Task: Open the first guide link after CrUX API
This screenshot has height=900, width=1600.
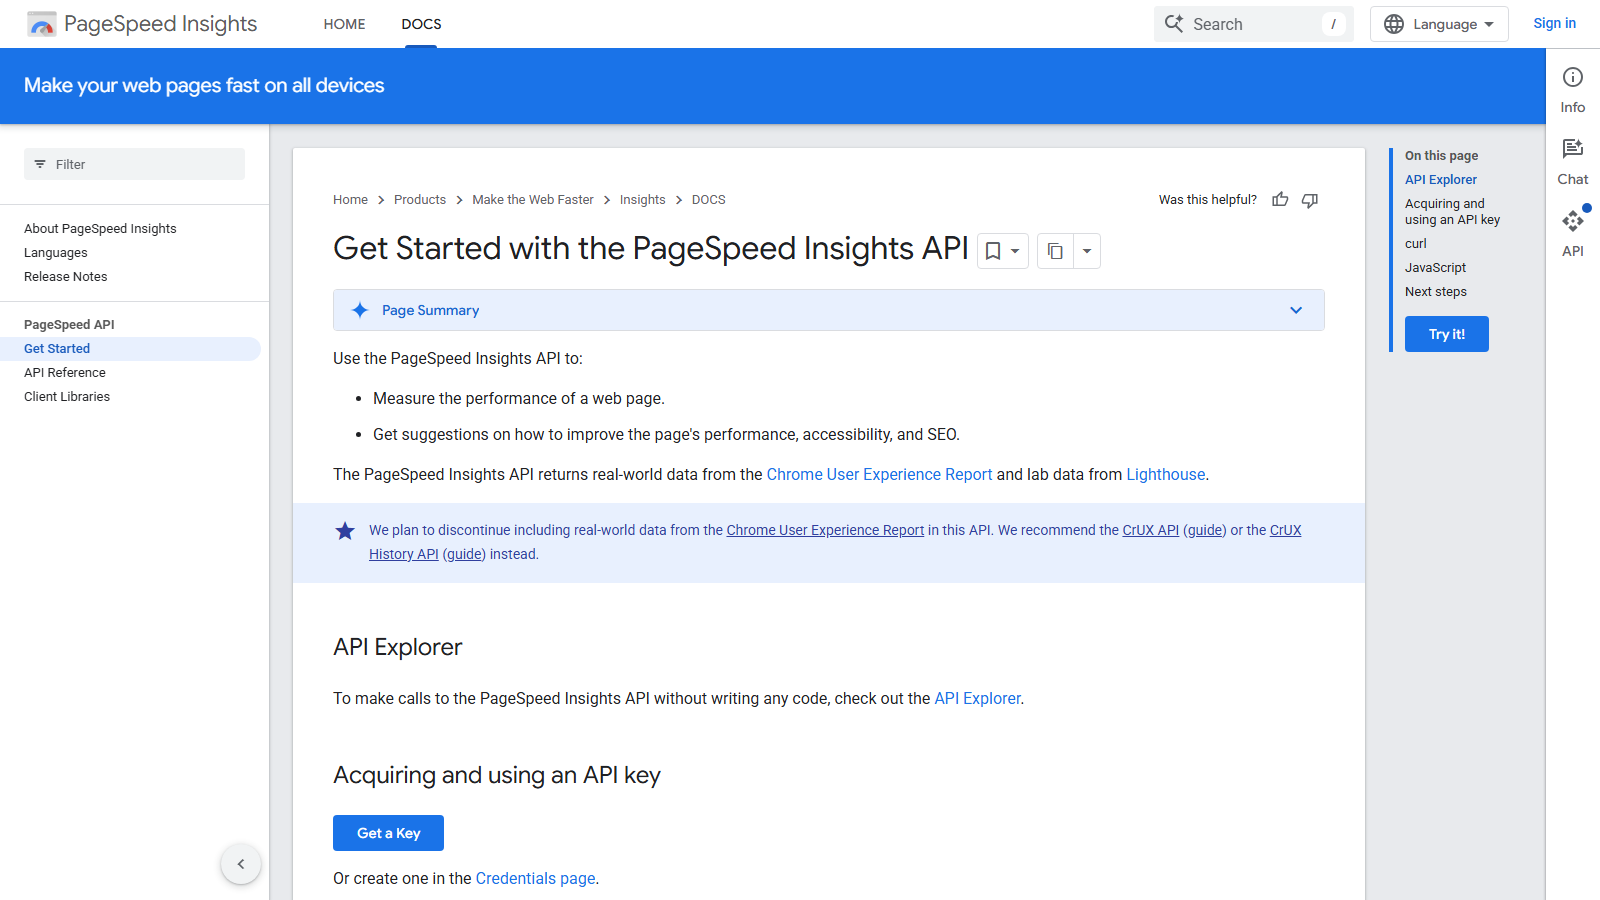Action: tap(1205, 530)
